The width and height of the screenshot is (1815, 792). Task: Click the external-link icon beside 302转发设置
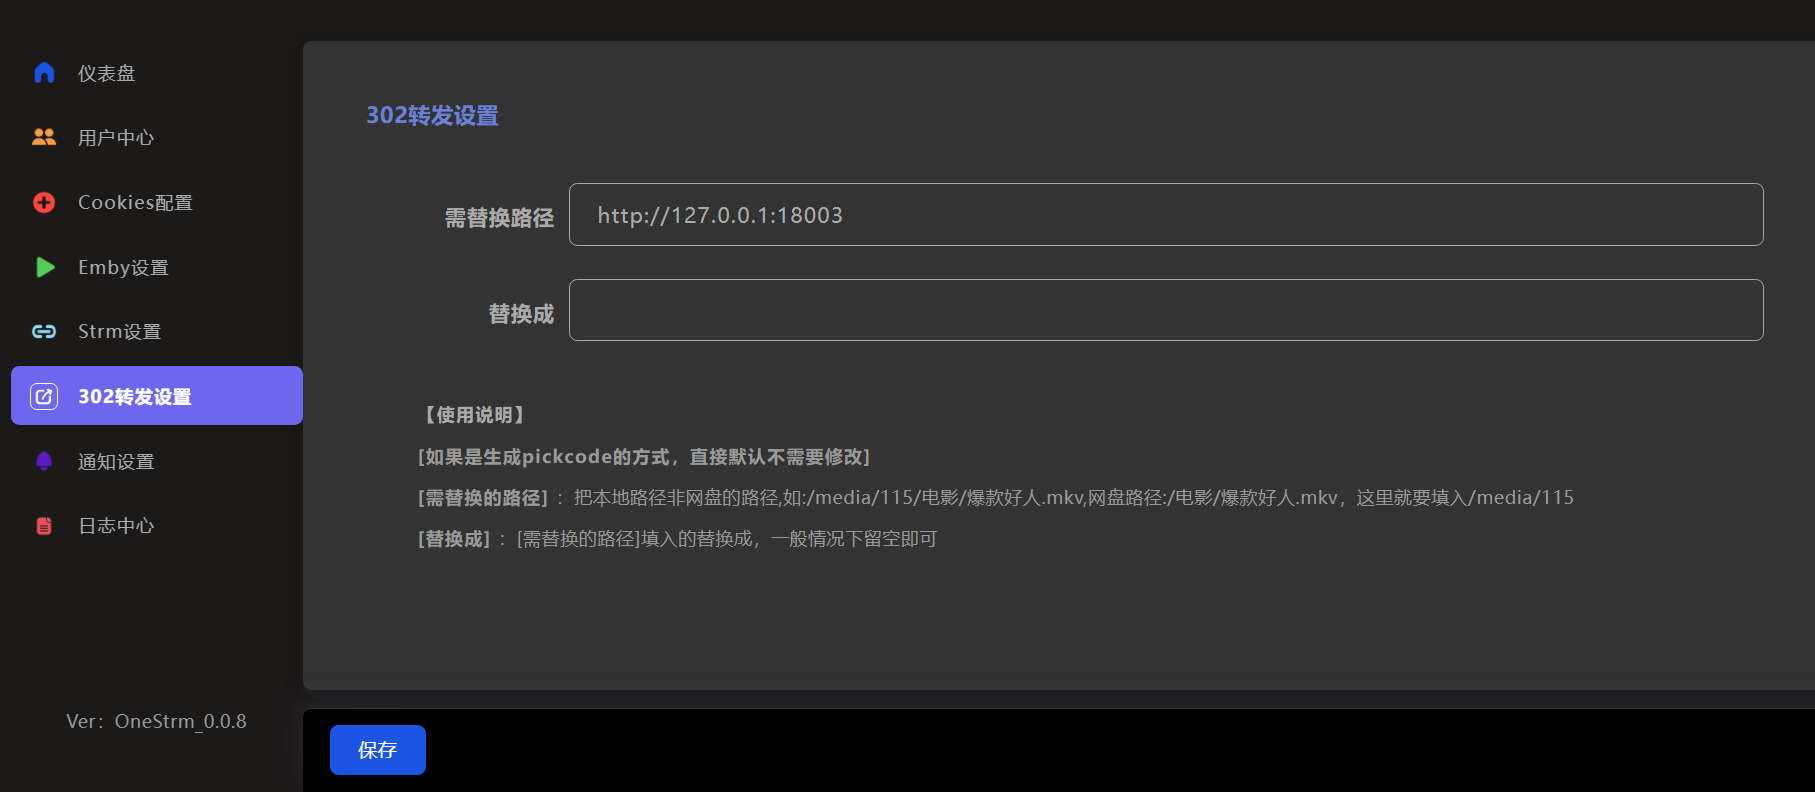[x=44, y=396]
